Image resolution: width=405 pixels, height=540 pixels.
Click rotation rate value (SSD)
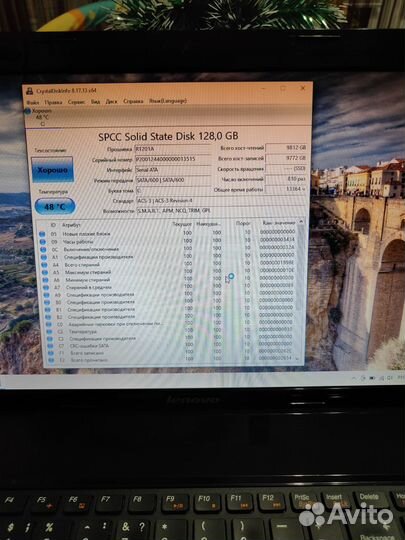[x=286, y=169]
